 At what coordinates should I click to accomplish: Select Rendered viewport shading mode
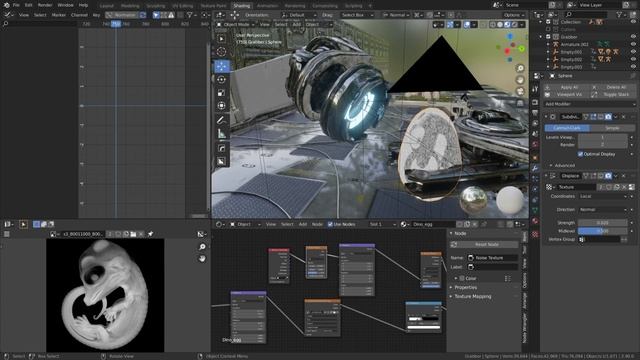[x=515, y=24]
